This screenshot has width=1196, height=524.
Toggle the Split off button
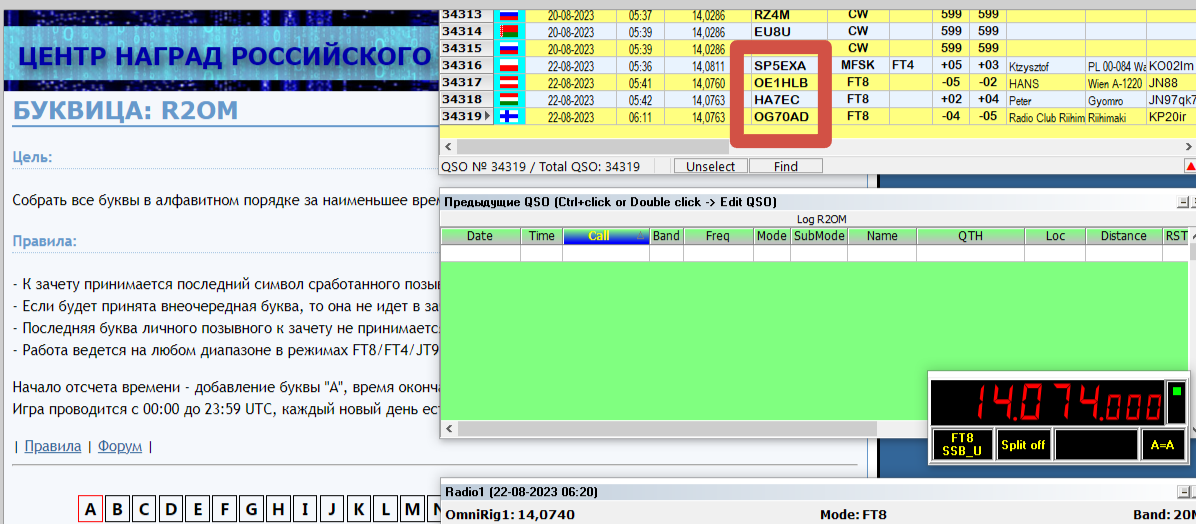click(x=1023, y=445)
